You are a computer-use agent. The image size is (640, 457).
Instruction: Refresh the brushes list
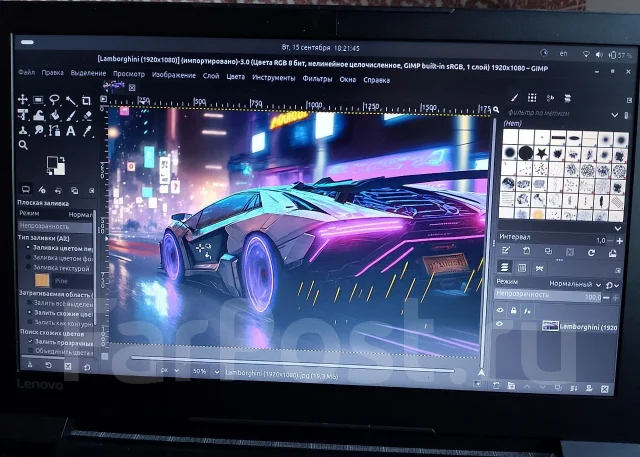(x=591, y=253)
